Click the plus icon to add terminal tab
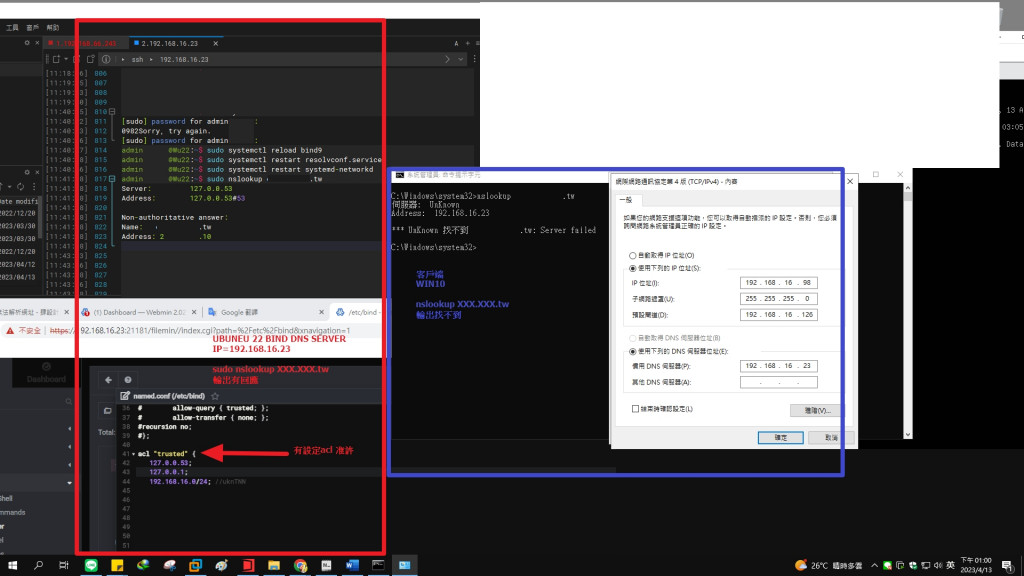 [467, 43]
